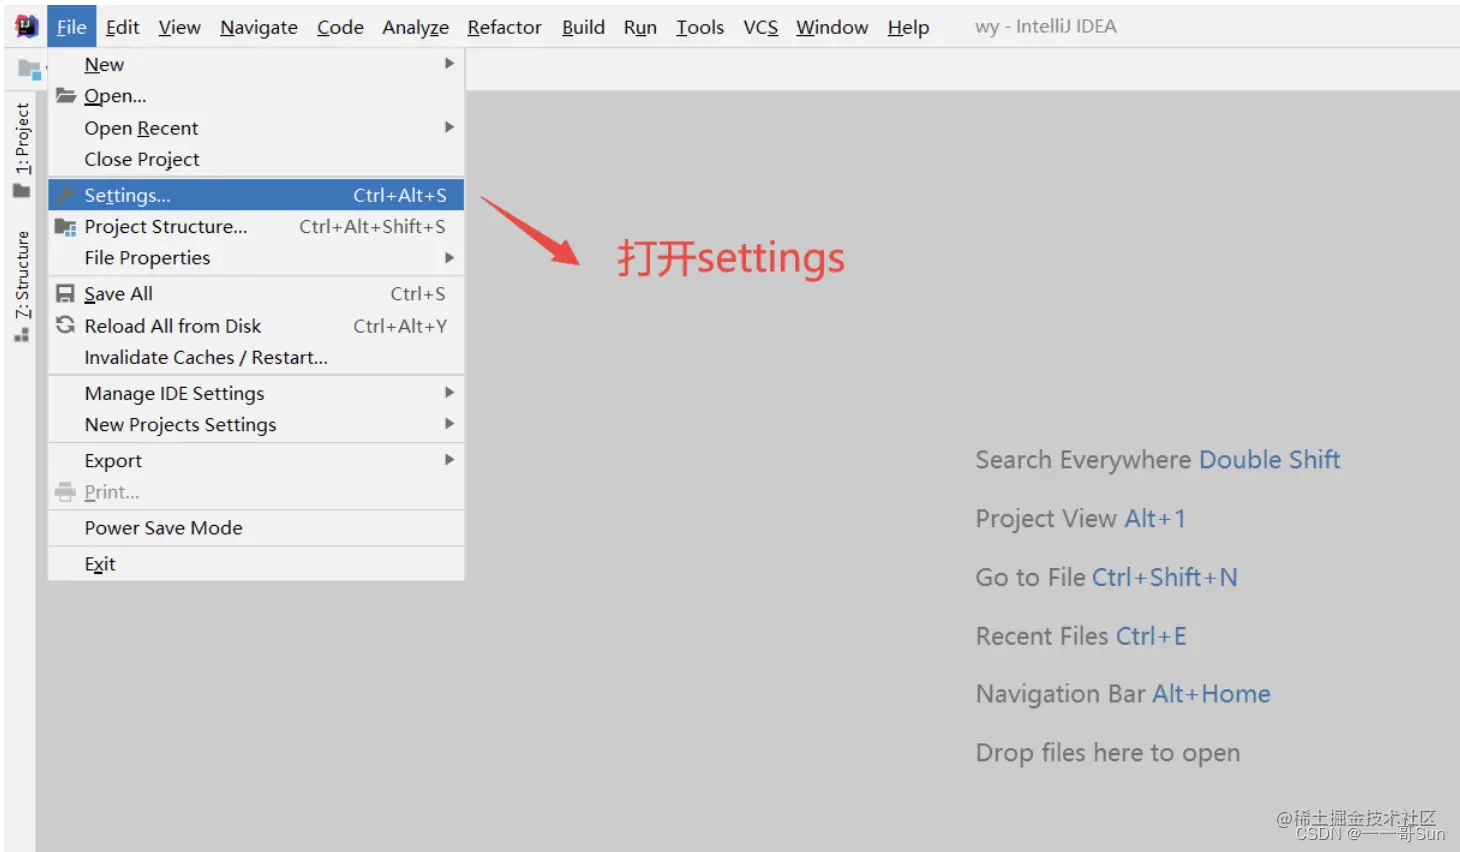Open the Refactor menu
Image resolution: width=1460 pixels, height=852 pixels.
click(x=504, y=27)
